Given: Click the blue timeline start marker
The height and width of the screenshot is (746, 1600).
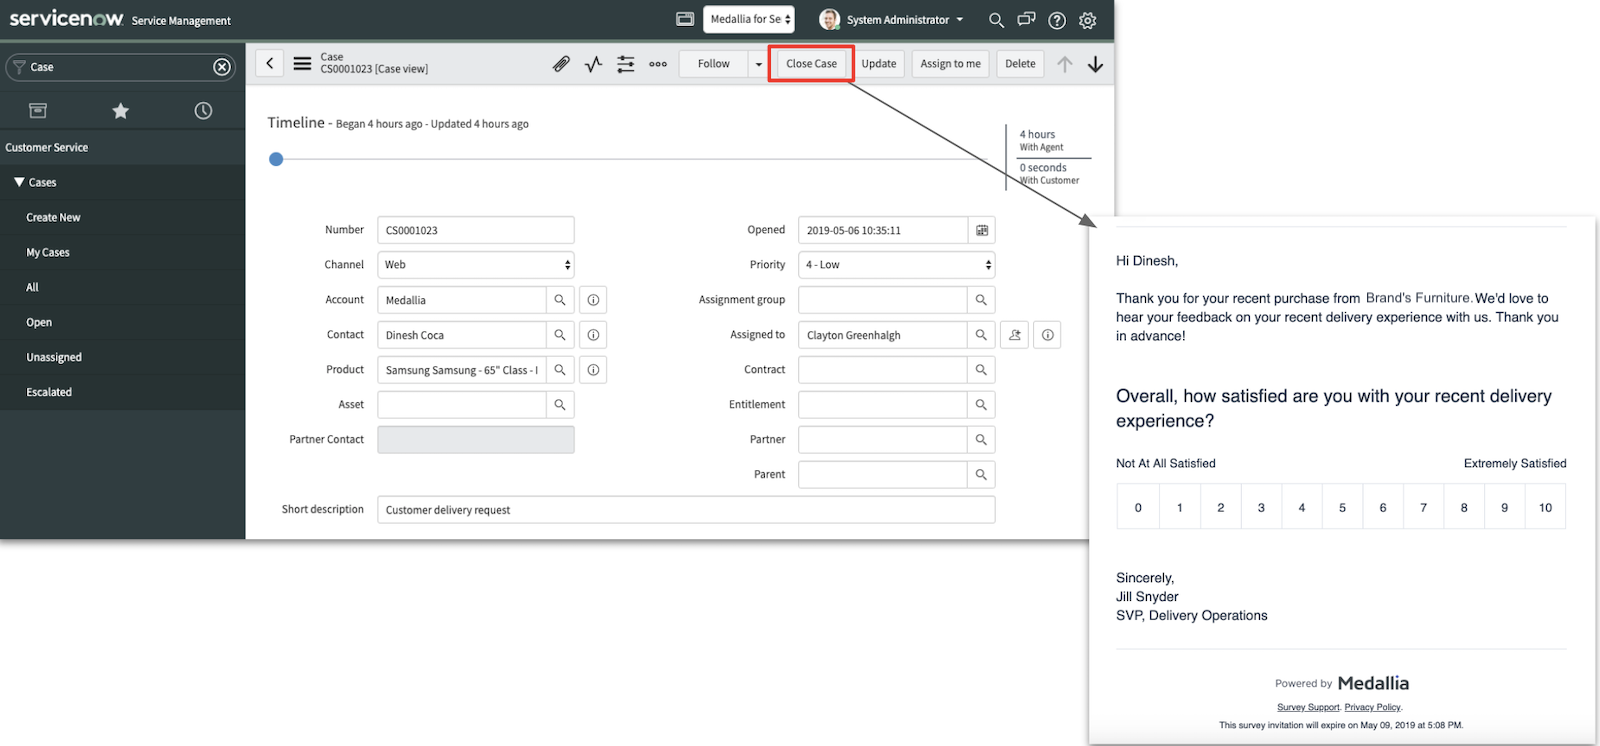Looking at the screenshot, I should pyautogui.click(x=277, y=159).
